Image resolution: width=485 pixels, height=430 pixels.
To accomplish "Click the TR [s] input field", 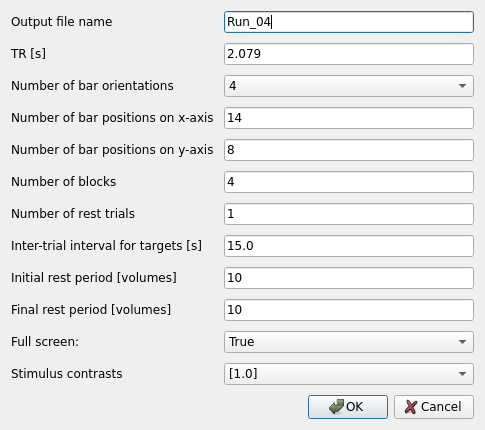I will 349,54.
